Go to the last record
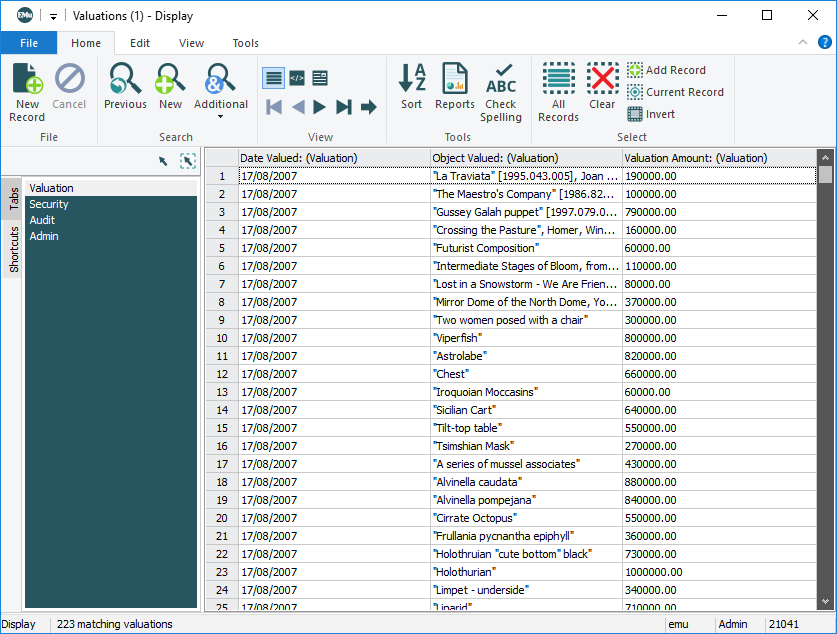Viewport: 837px width, 634px height. (x=344, y=107)
